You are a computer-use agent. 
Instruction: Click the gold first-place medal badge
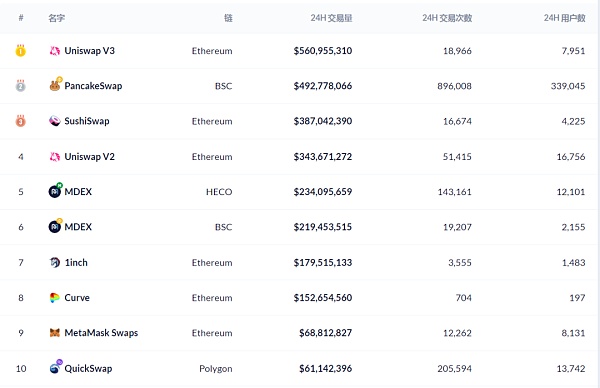21,50
